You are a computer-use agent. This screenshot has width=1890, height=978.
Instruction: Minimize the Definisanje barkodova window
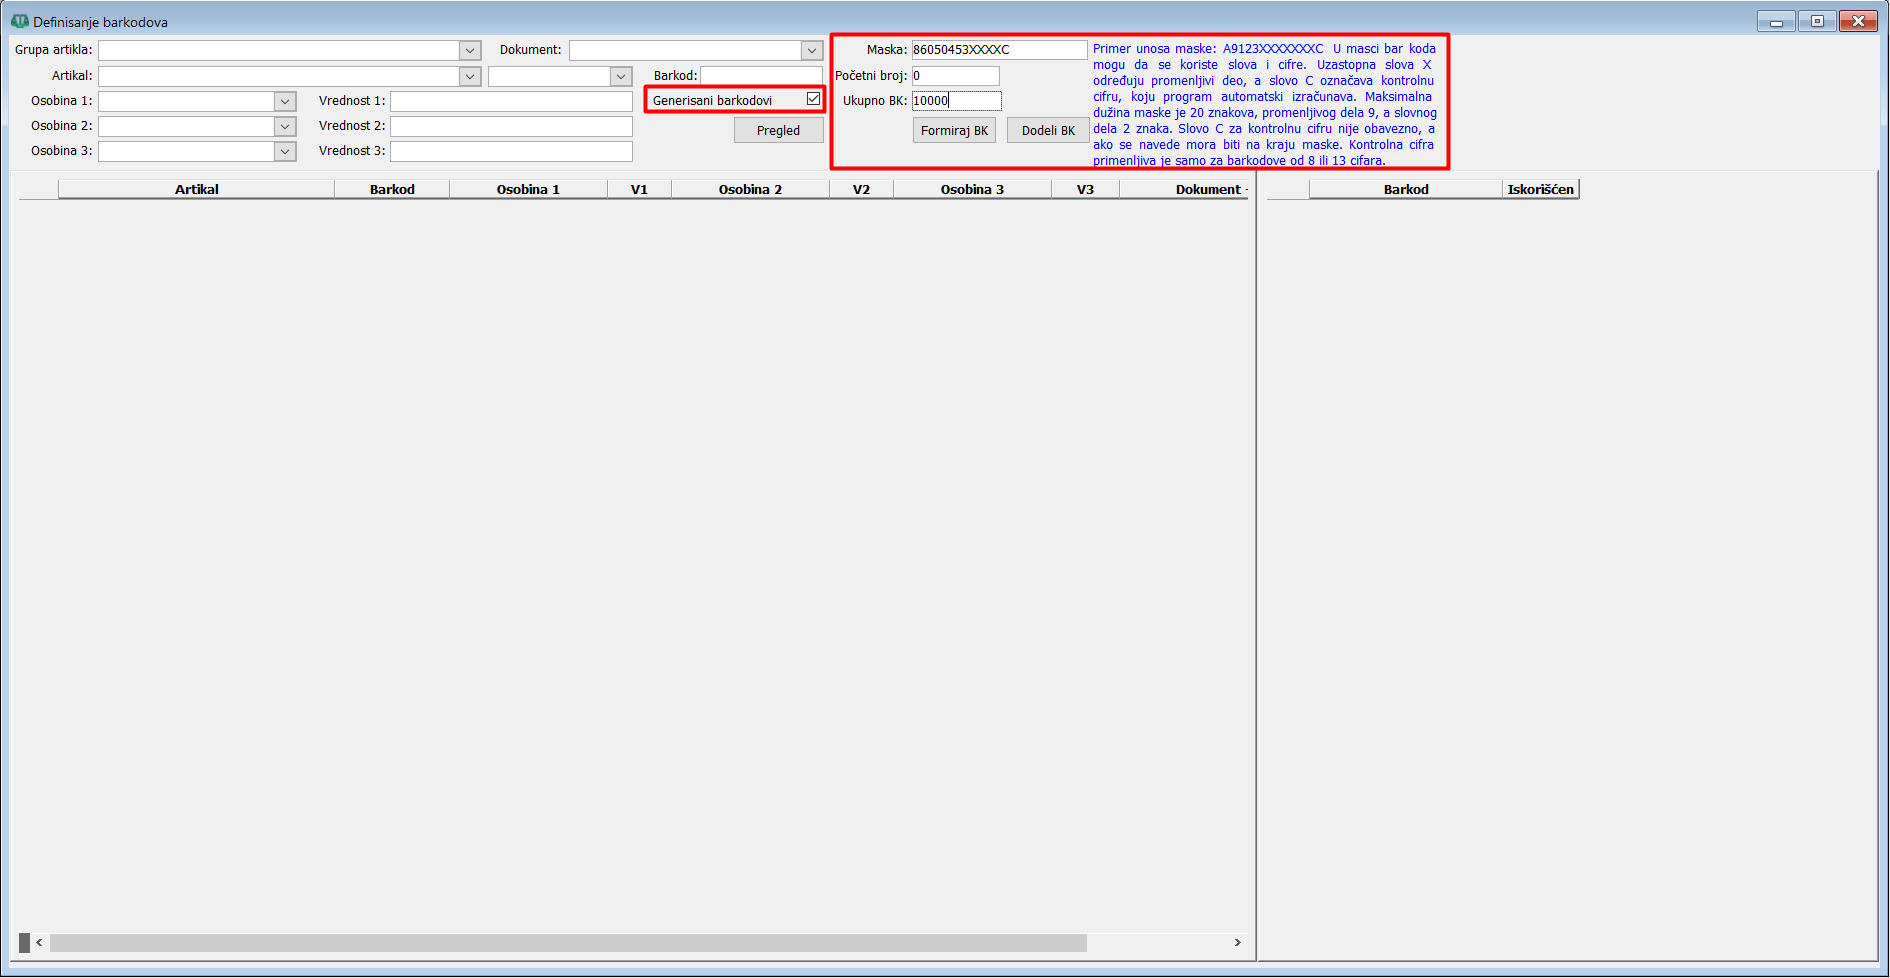point(1776,21)
